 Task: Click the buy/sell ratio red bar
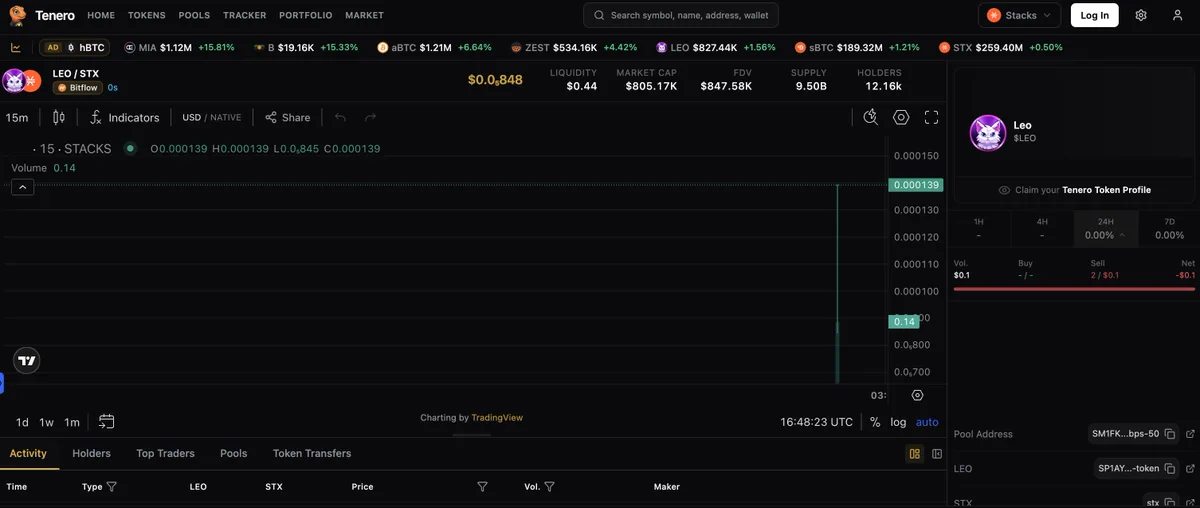tap(1074, 288)
